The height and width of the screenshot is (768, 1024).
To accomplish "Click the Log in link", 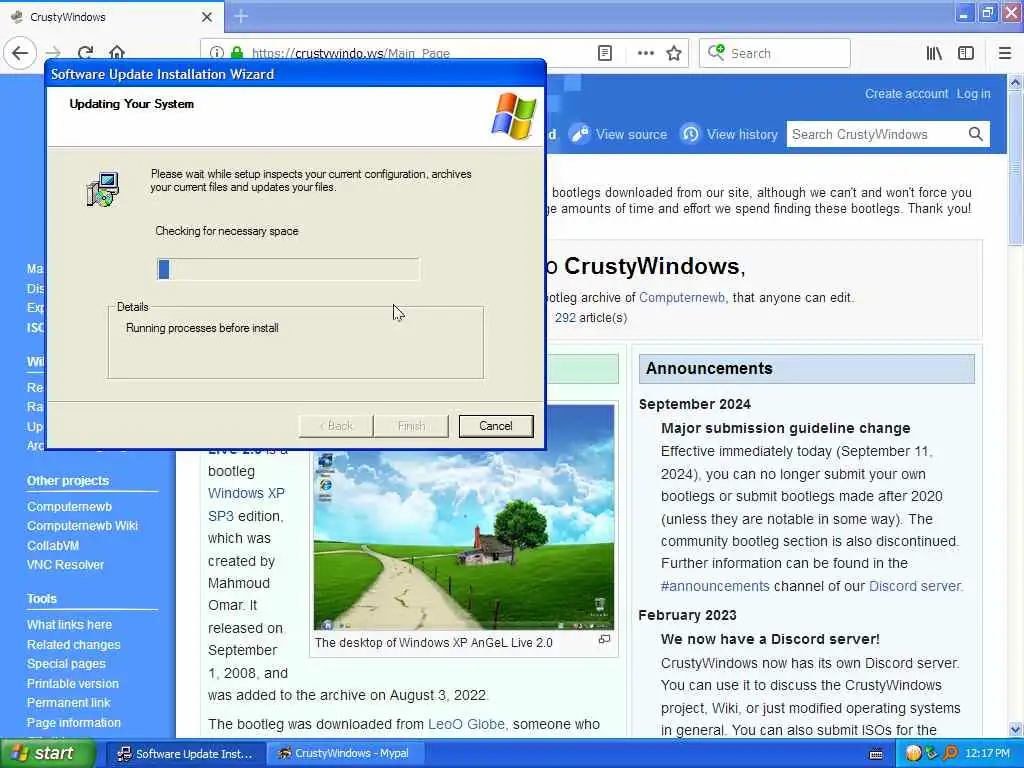I will (x=974, y=94).
